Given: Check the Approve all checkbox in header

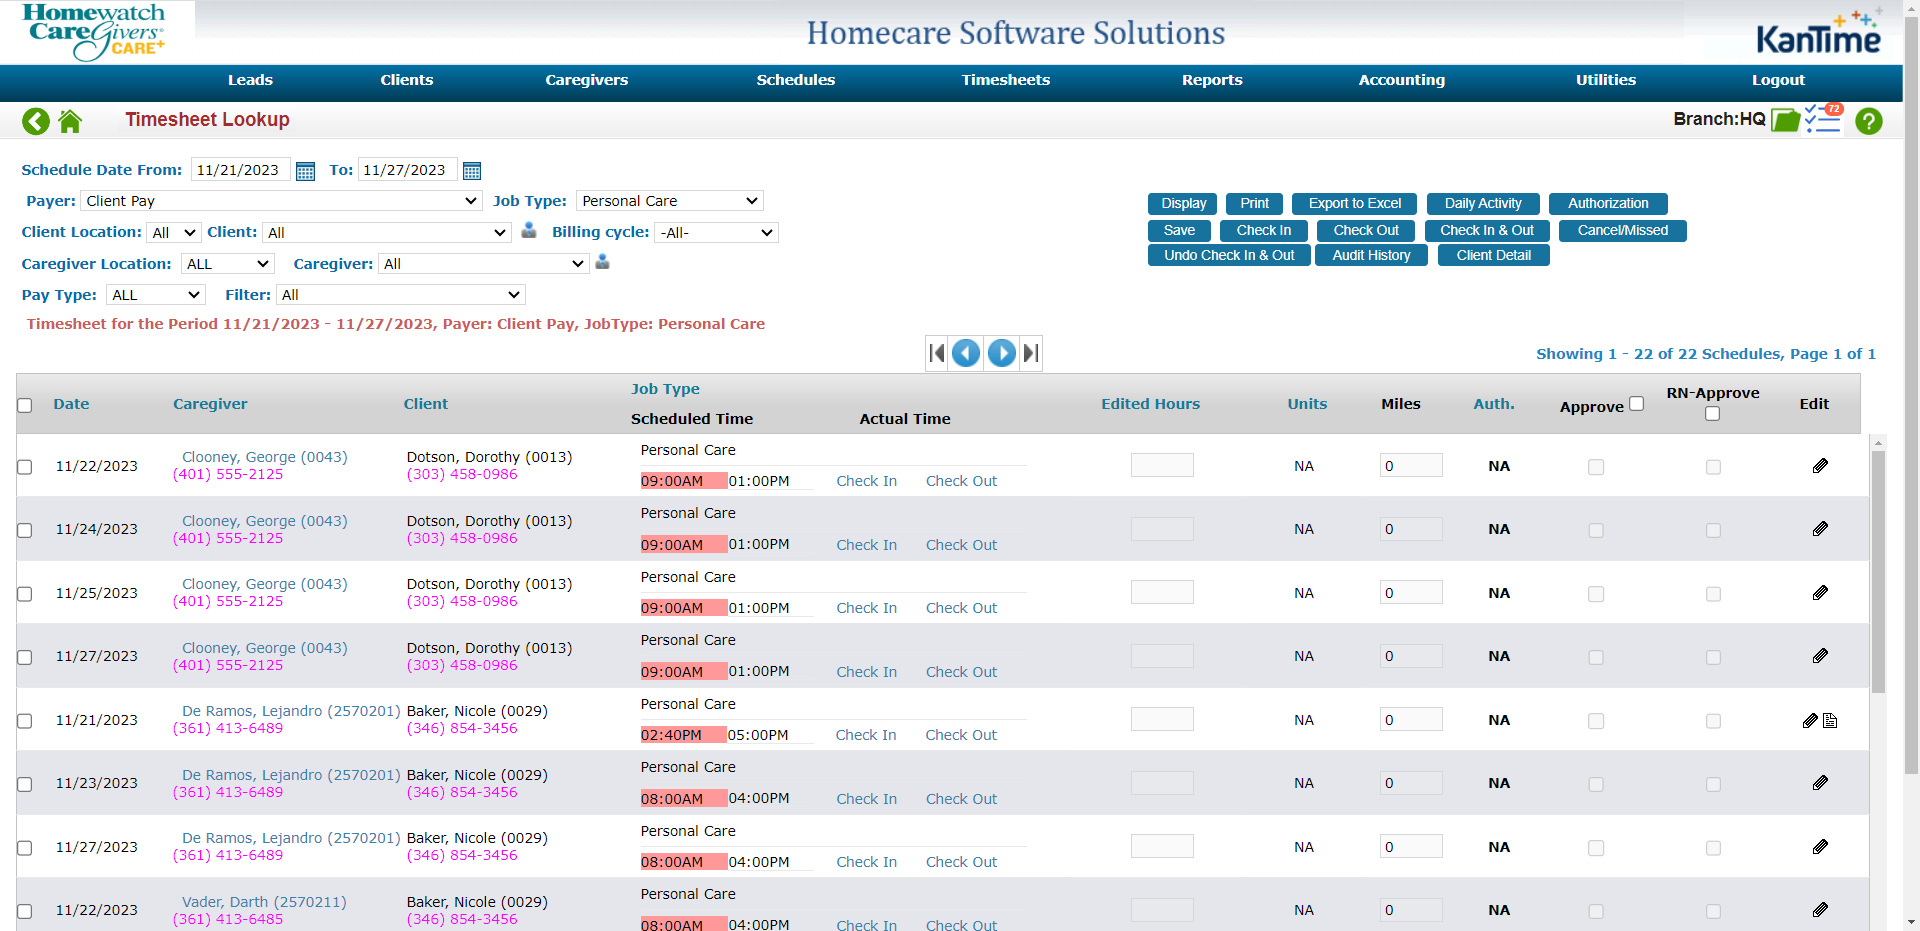Looking at the screenshot, I should tap(1636, 404).
